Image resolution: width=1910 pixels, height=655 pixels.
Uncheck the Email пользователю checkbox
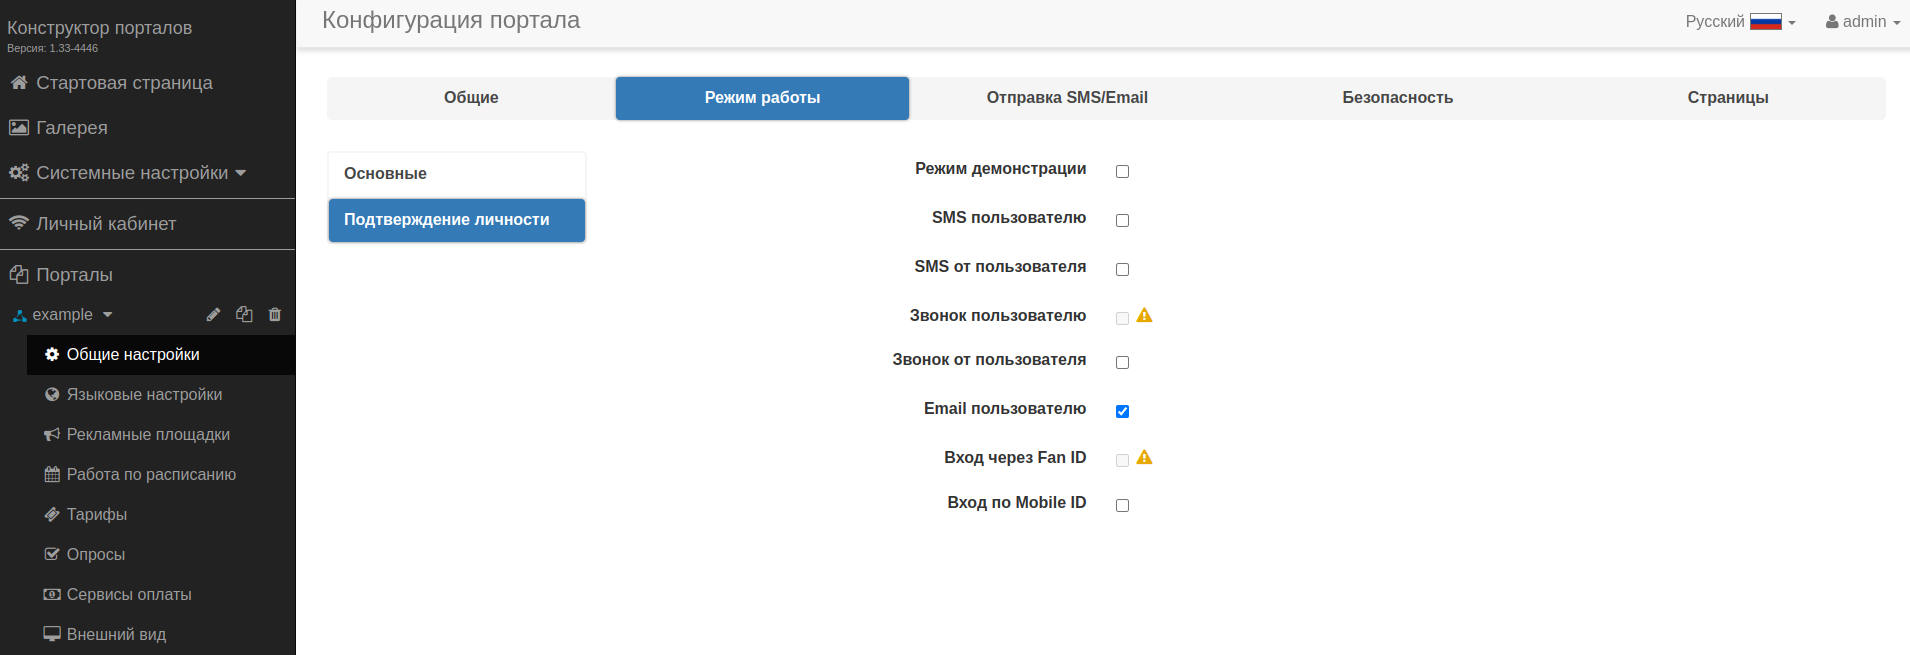(1122, 412)
